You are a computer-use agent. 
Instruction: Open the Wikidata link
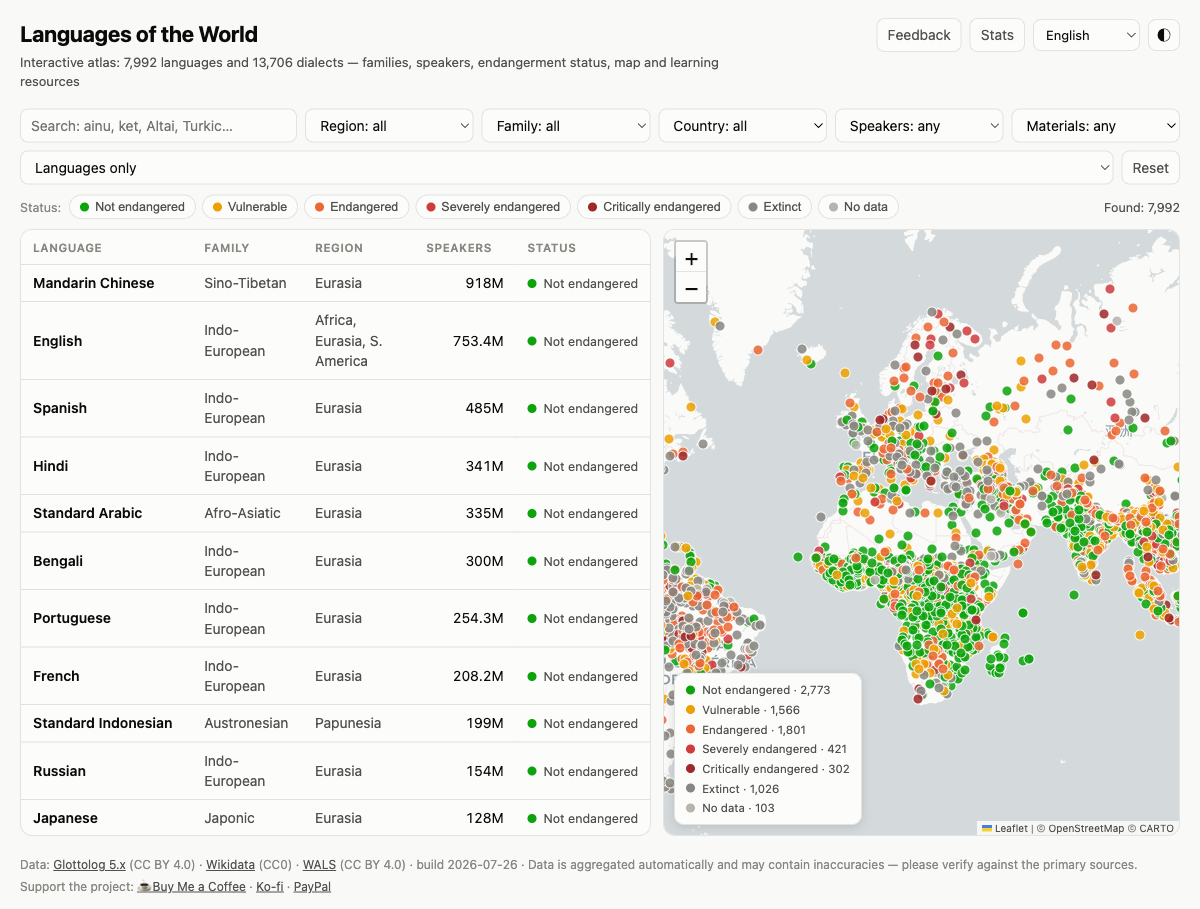230,865
